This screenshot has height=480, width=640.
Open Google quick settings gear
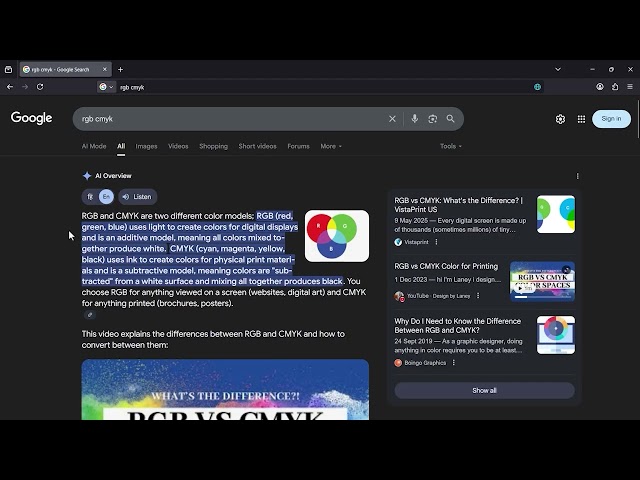tap(560, 119)
